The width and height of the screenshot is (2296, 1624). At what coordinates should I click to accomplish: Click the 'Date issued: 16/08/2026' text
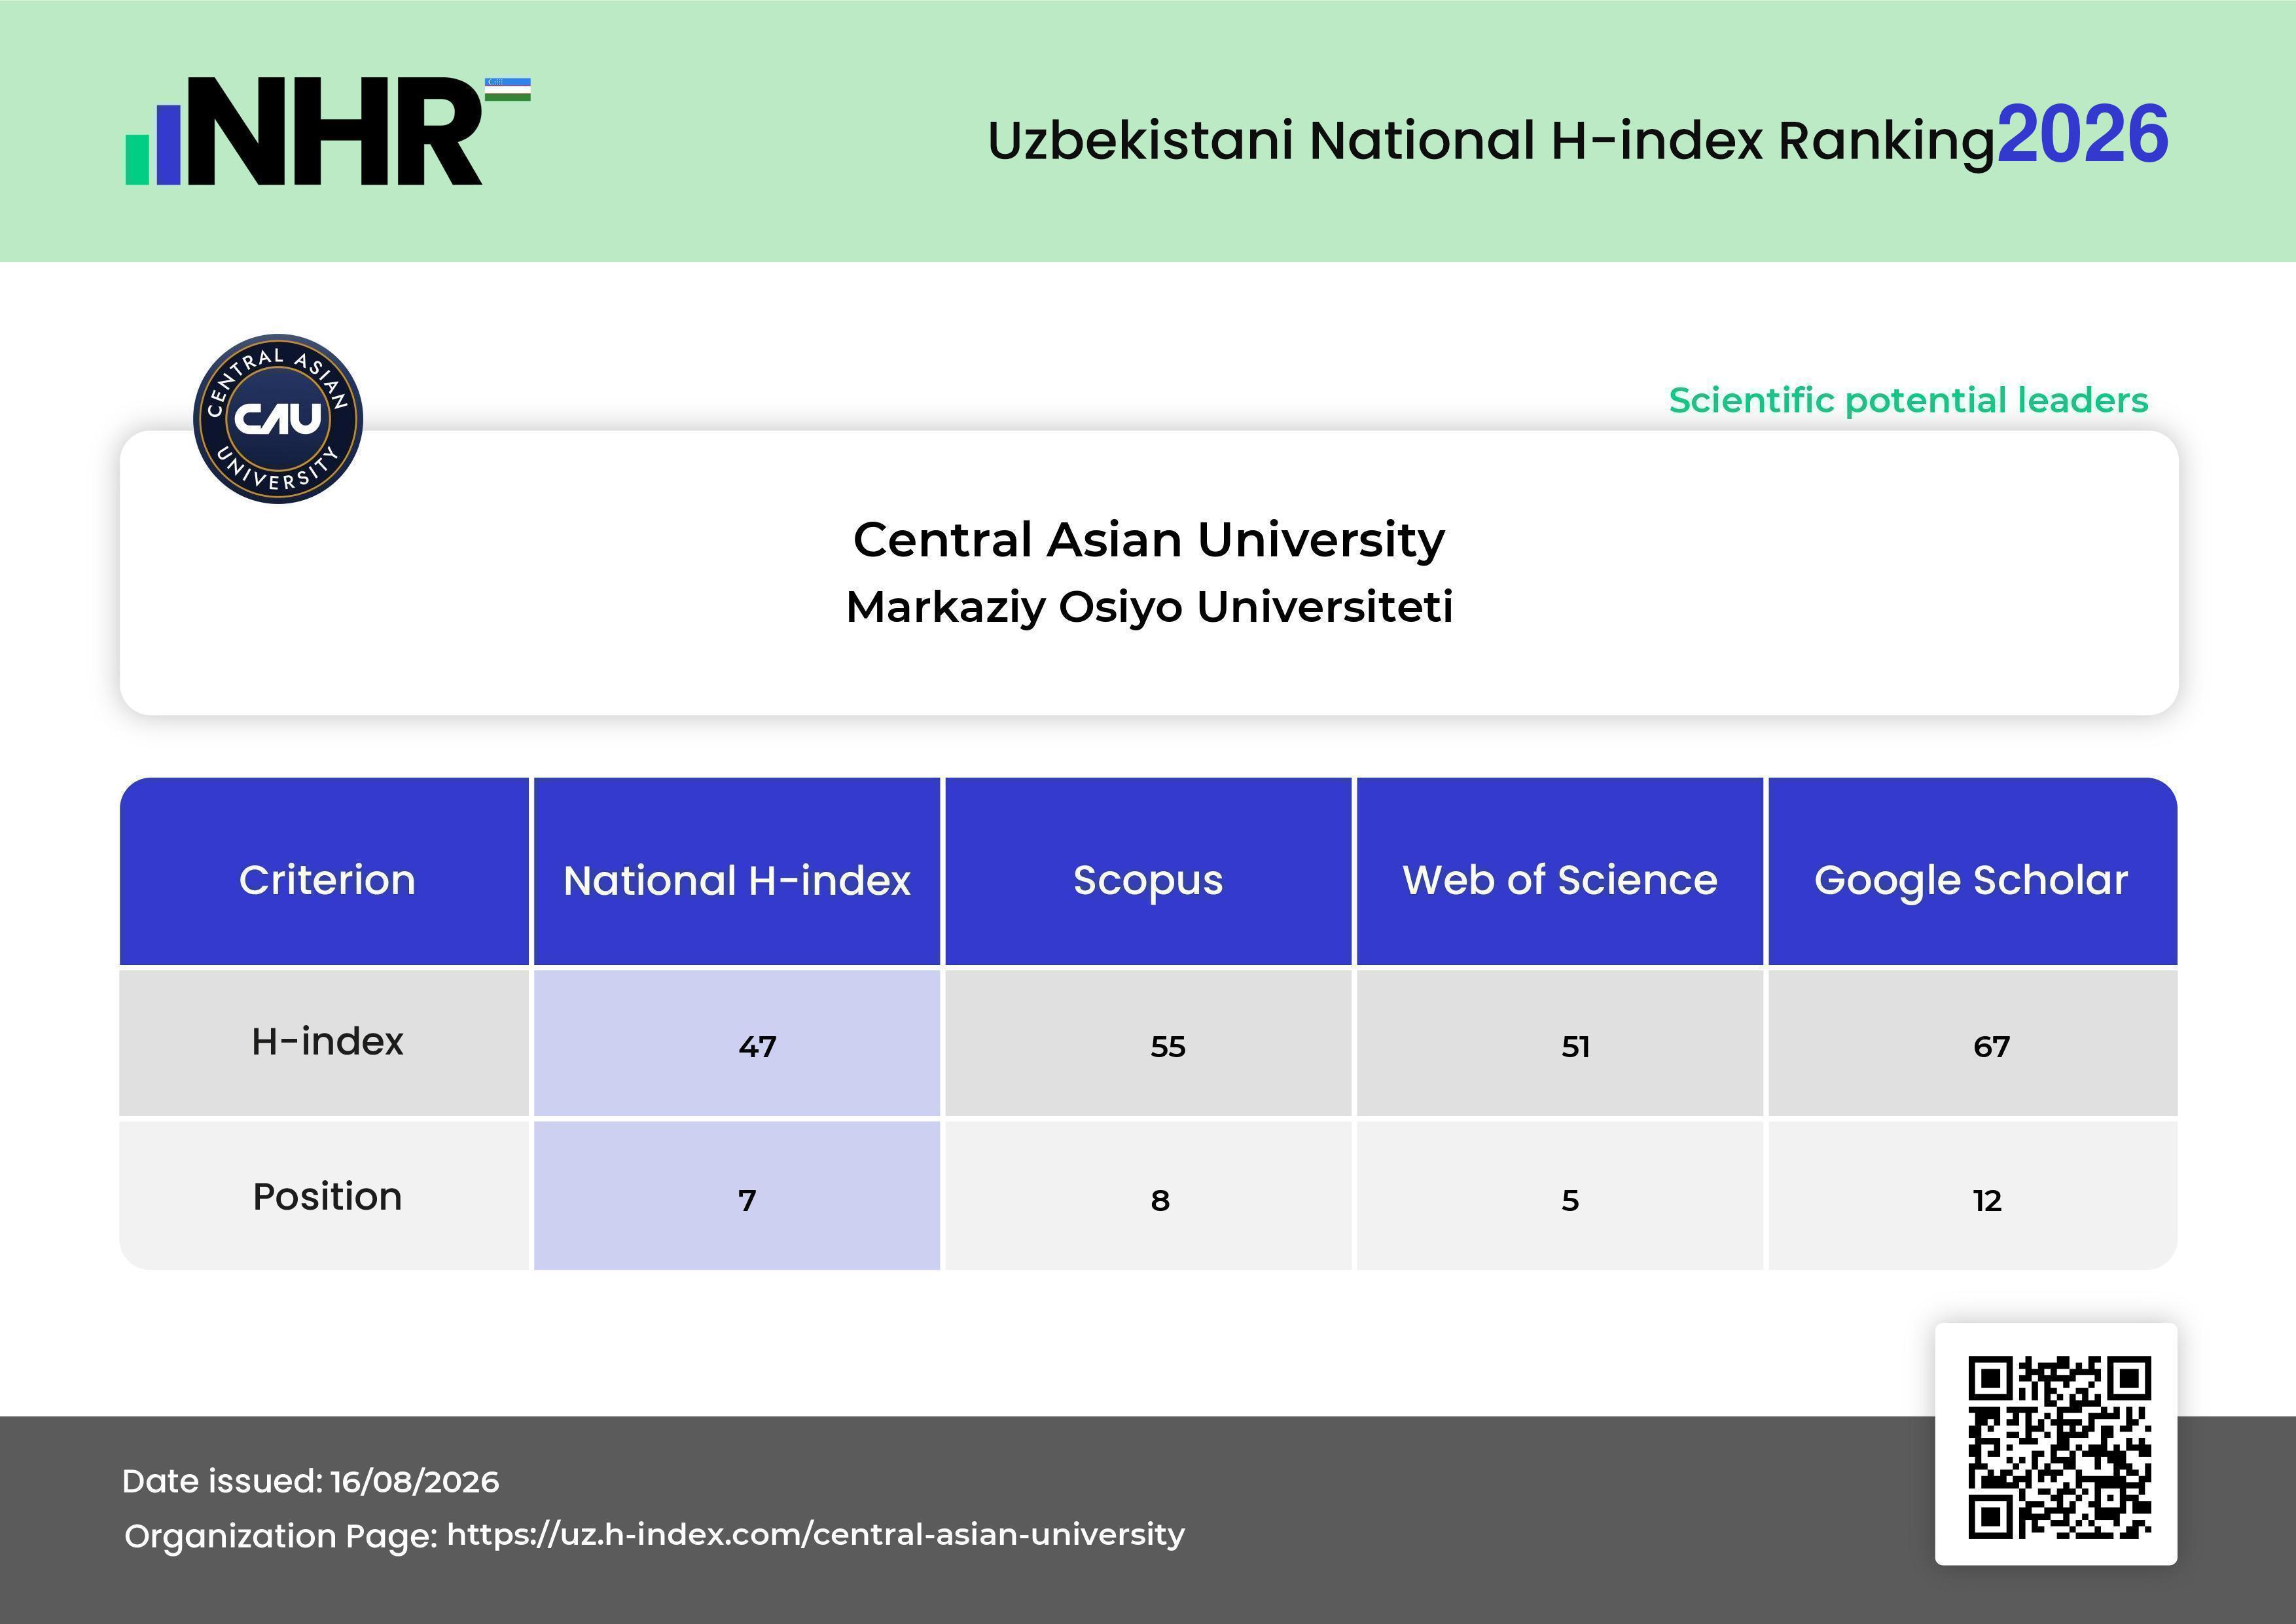(310, 1482)
